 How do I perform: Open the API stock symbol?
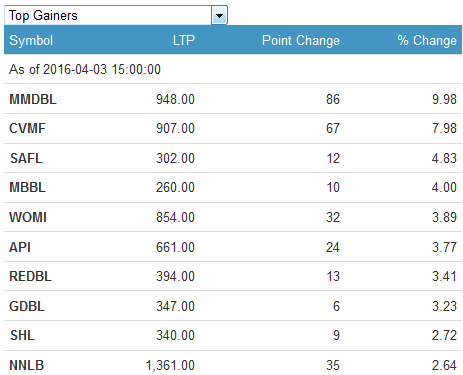click(20, 247)
